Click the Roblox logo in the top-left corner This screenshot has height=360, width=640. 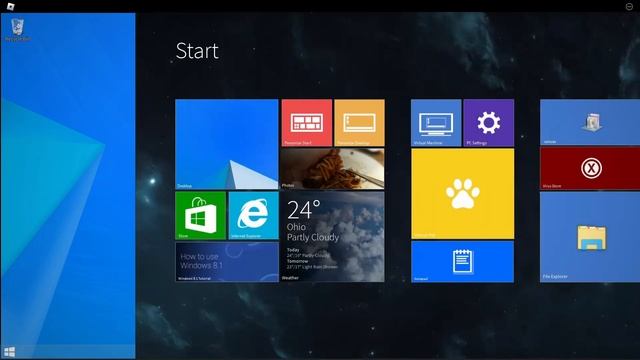pyautogui.click(x=11, y=6)
